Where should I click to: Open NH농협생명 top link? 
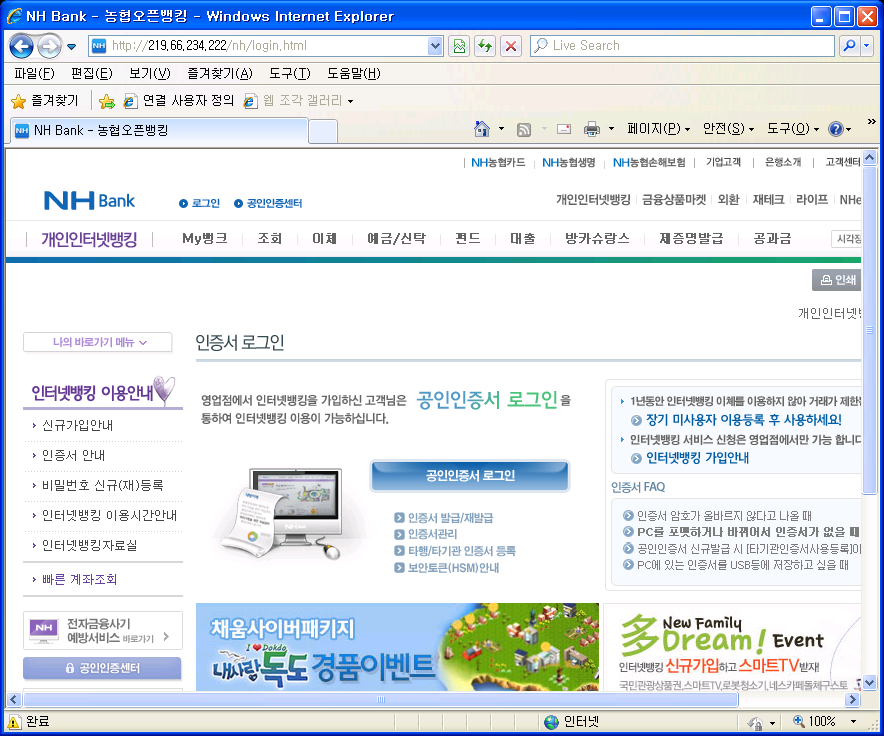click(568, 162)
